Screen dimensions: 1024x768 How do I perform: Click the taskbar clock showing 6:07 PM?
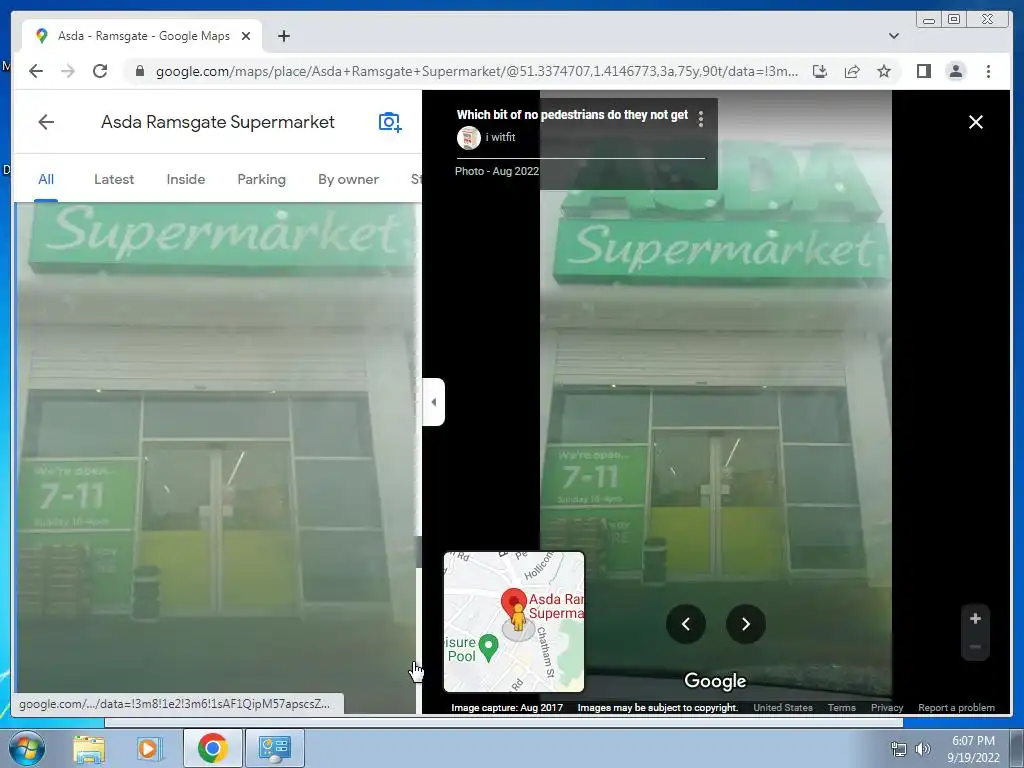973,749
